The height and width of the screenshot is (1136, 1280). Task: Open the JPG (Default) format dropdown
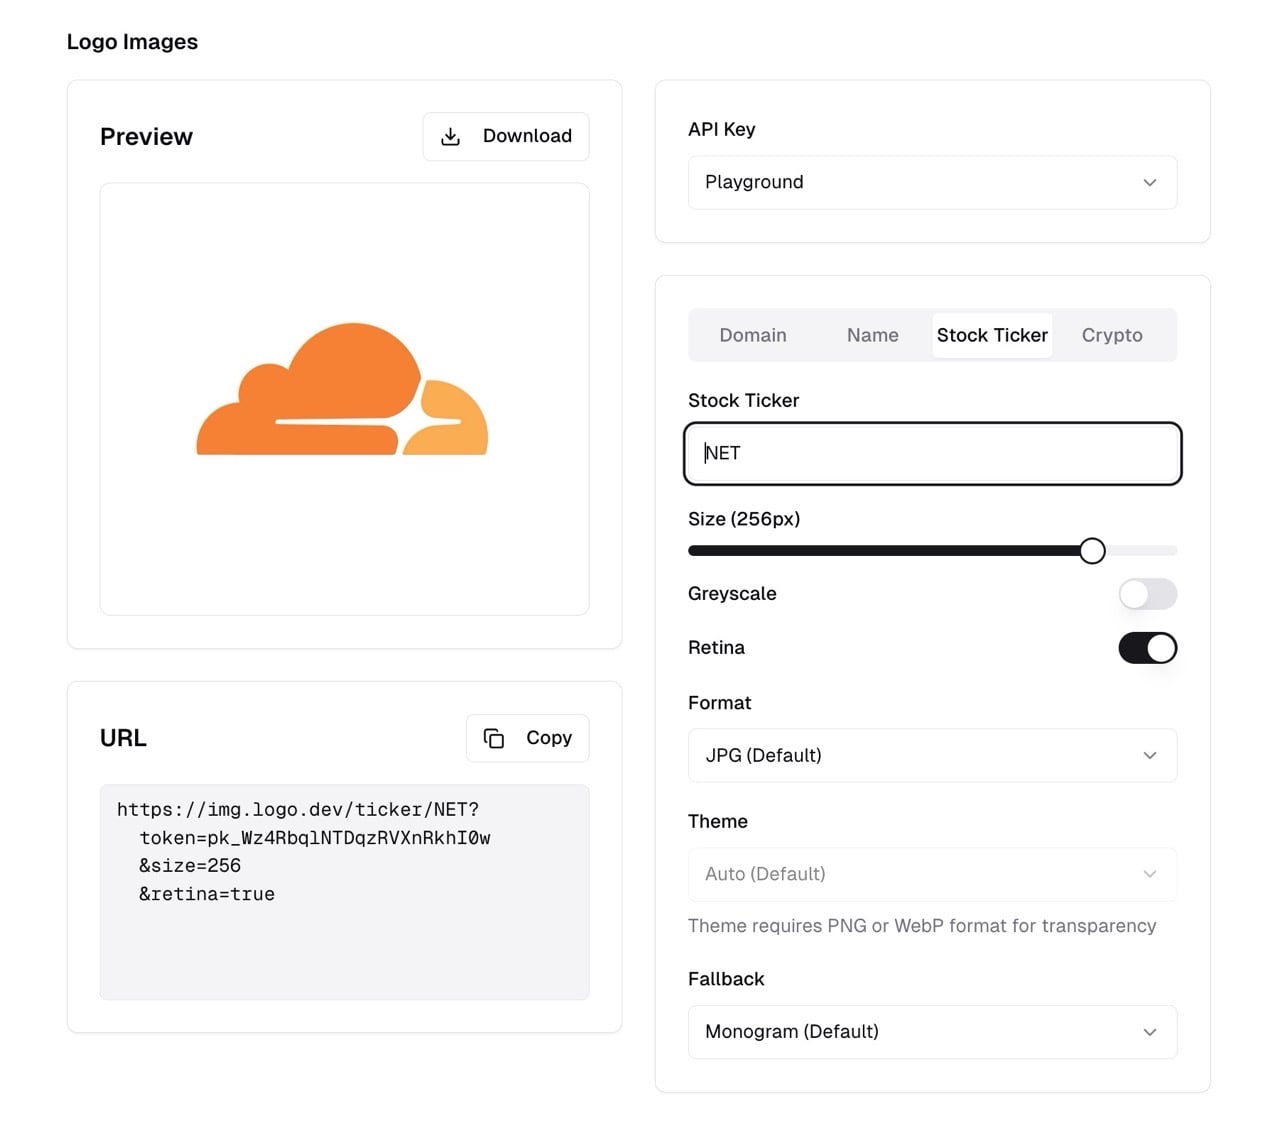tap(931, 756)
